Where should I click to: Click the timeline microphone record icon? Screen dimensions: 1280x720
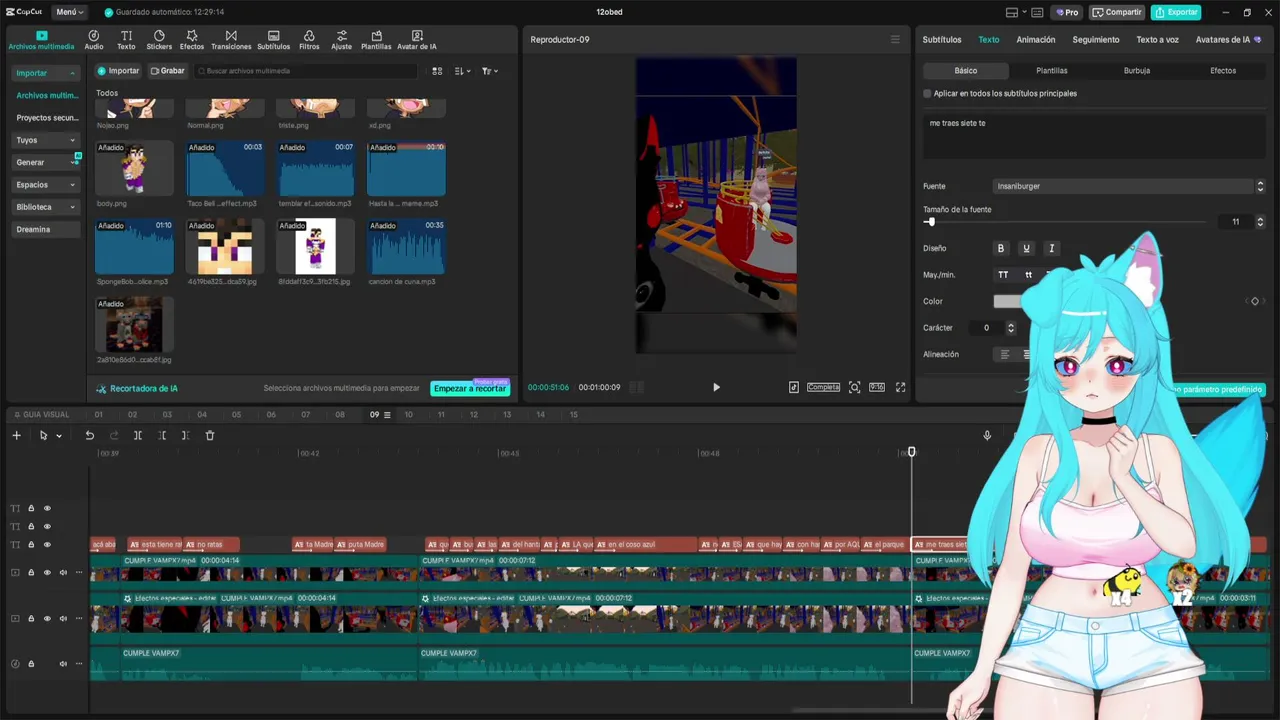pos(987,435)
